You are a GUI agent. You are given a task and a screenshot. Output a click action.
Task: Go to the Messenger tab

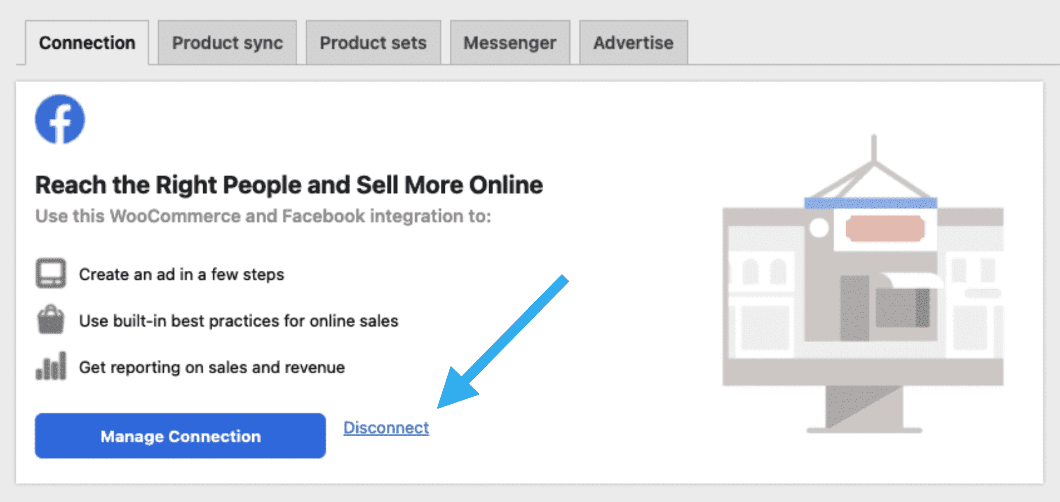510,43
